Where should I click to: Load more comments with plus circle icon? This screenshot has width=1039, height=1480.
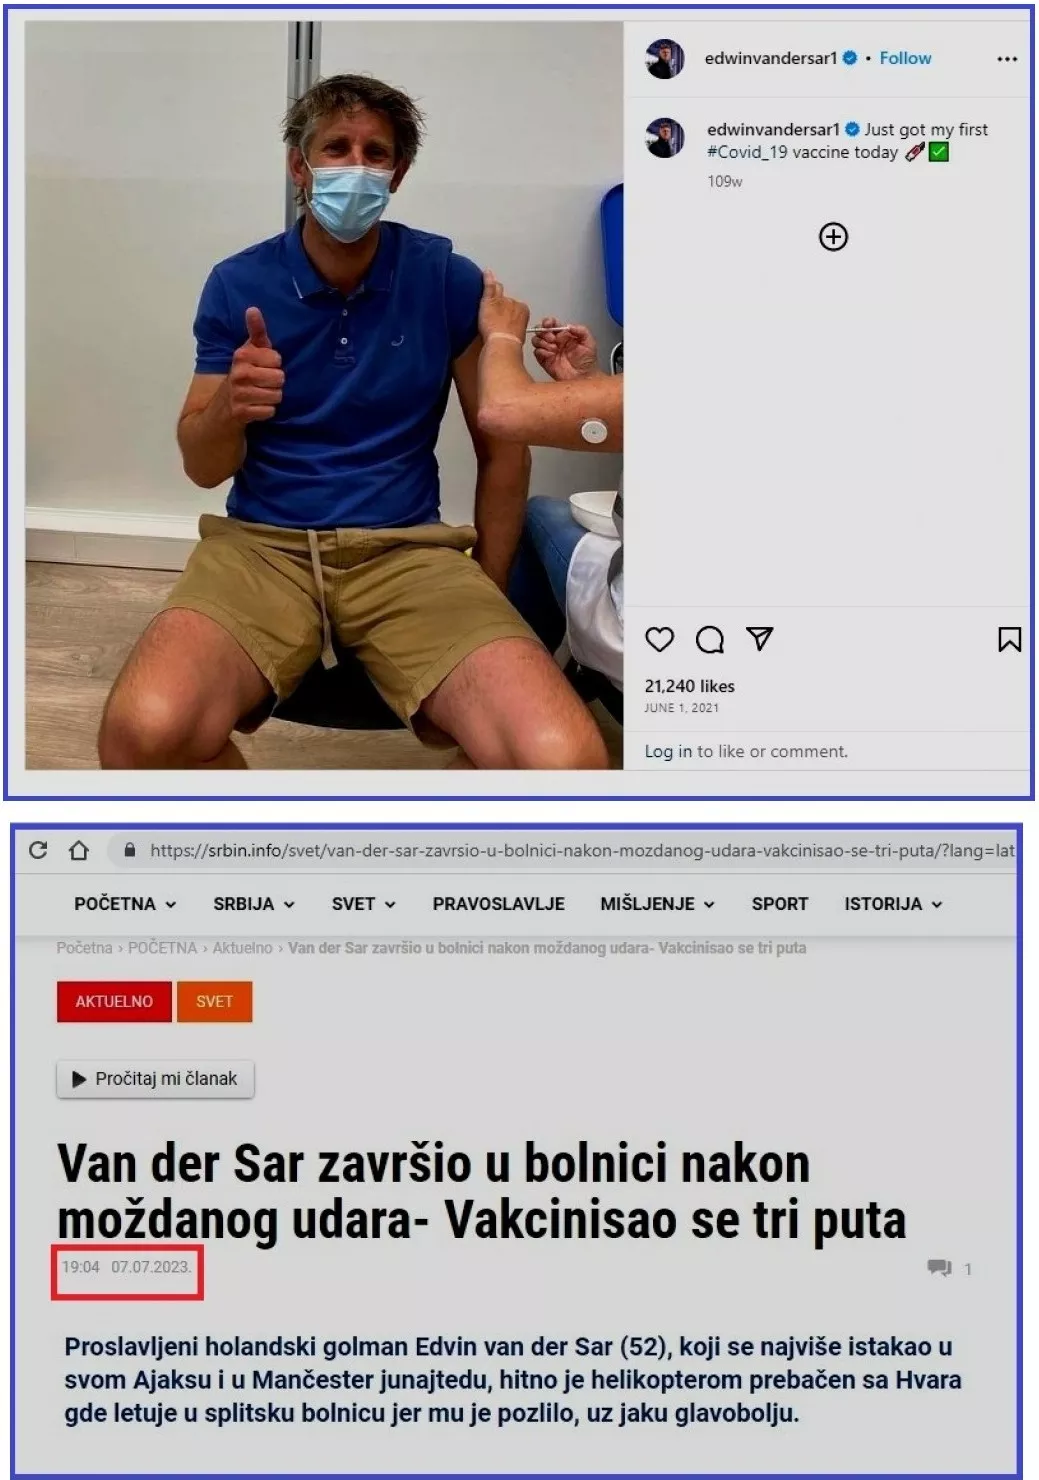tap(833, 237)
